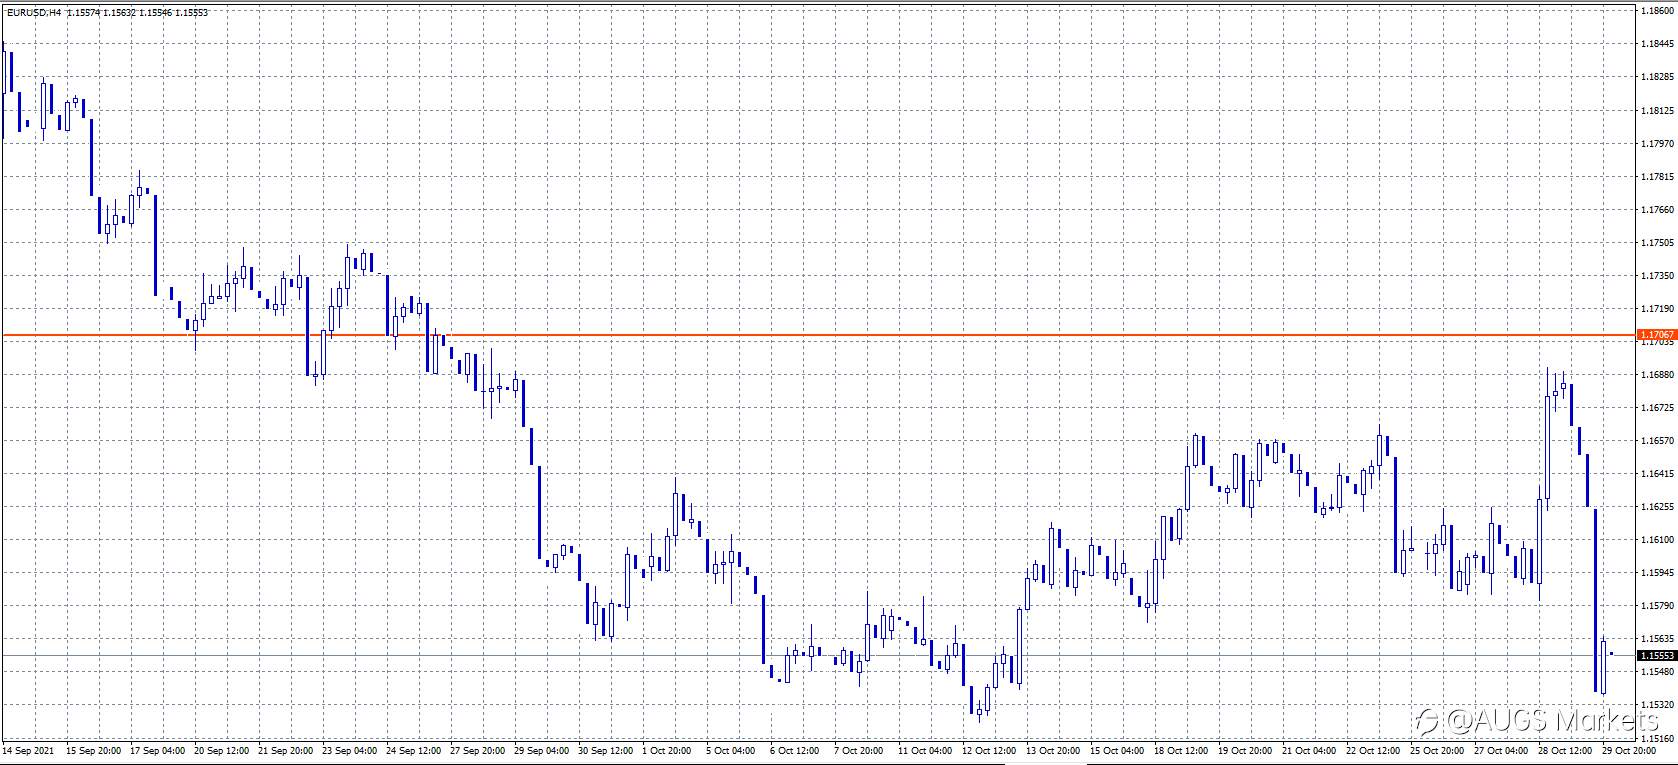
Task: Click the 18 Oct 12:00 time axis label
Action: [1183, 749]
